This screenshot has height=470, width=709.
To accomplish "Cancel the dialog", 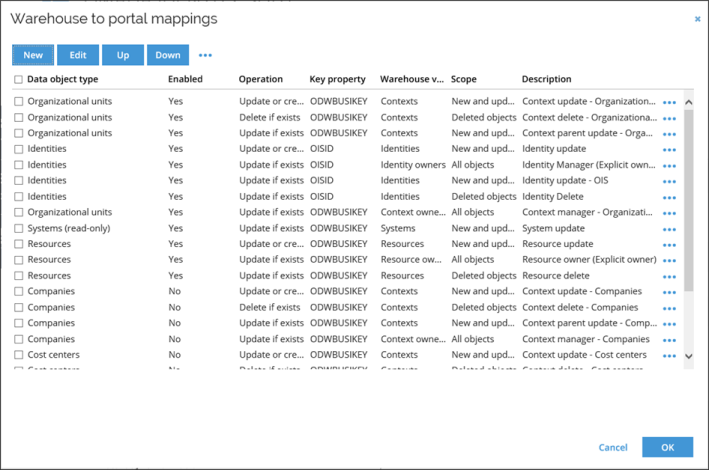I will point(613,447).
